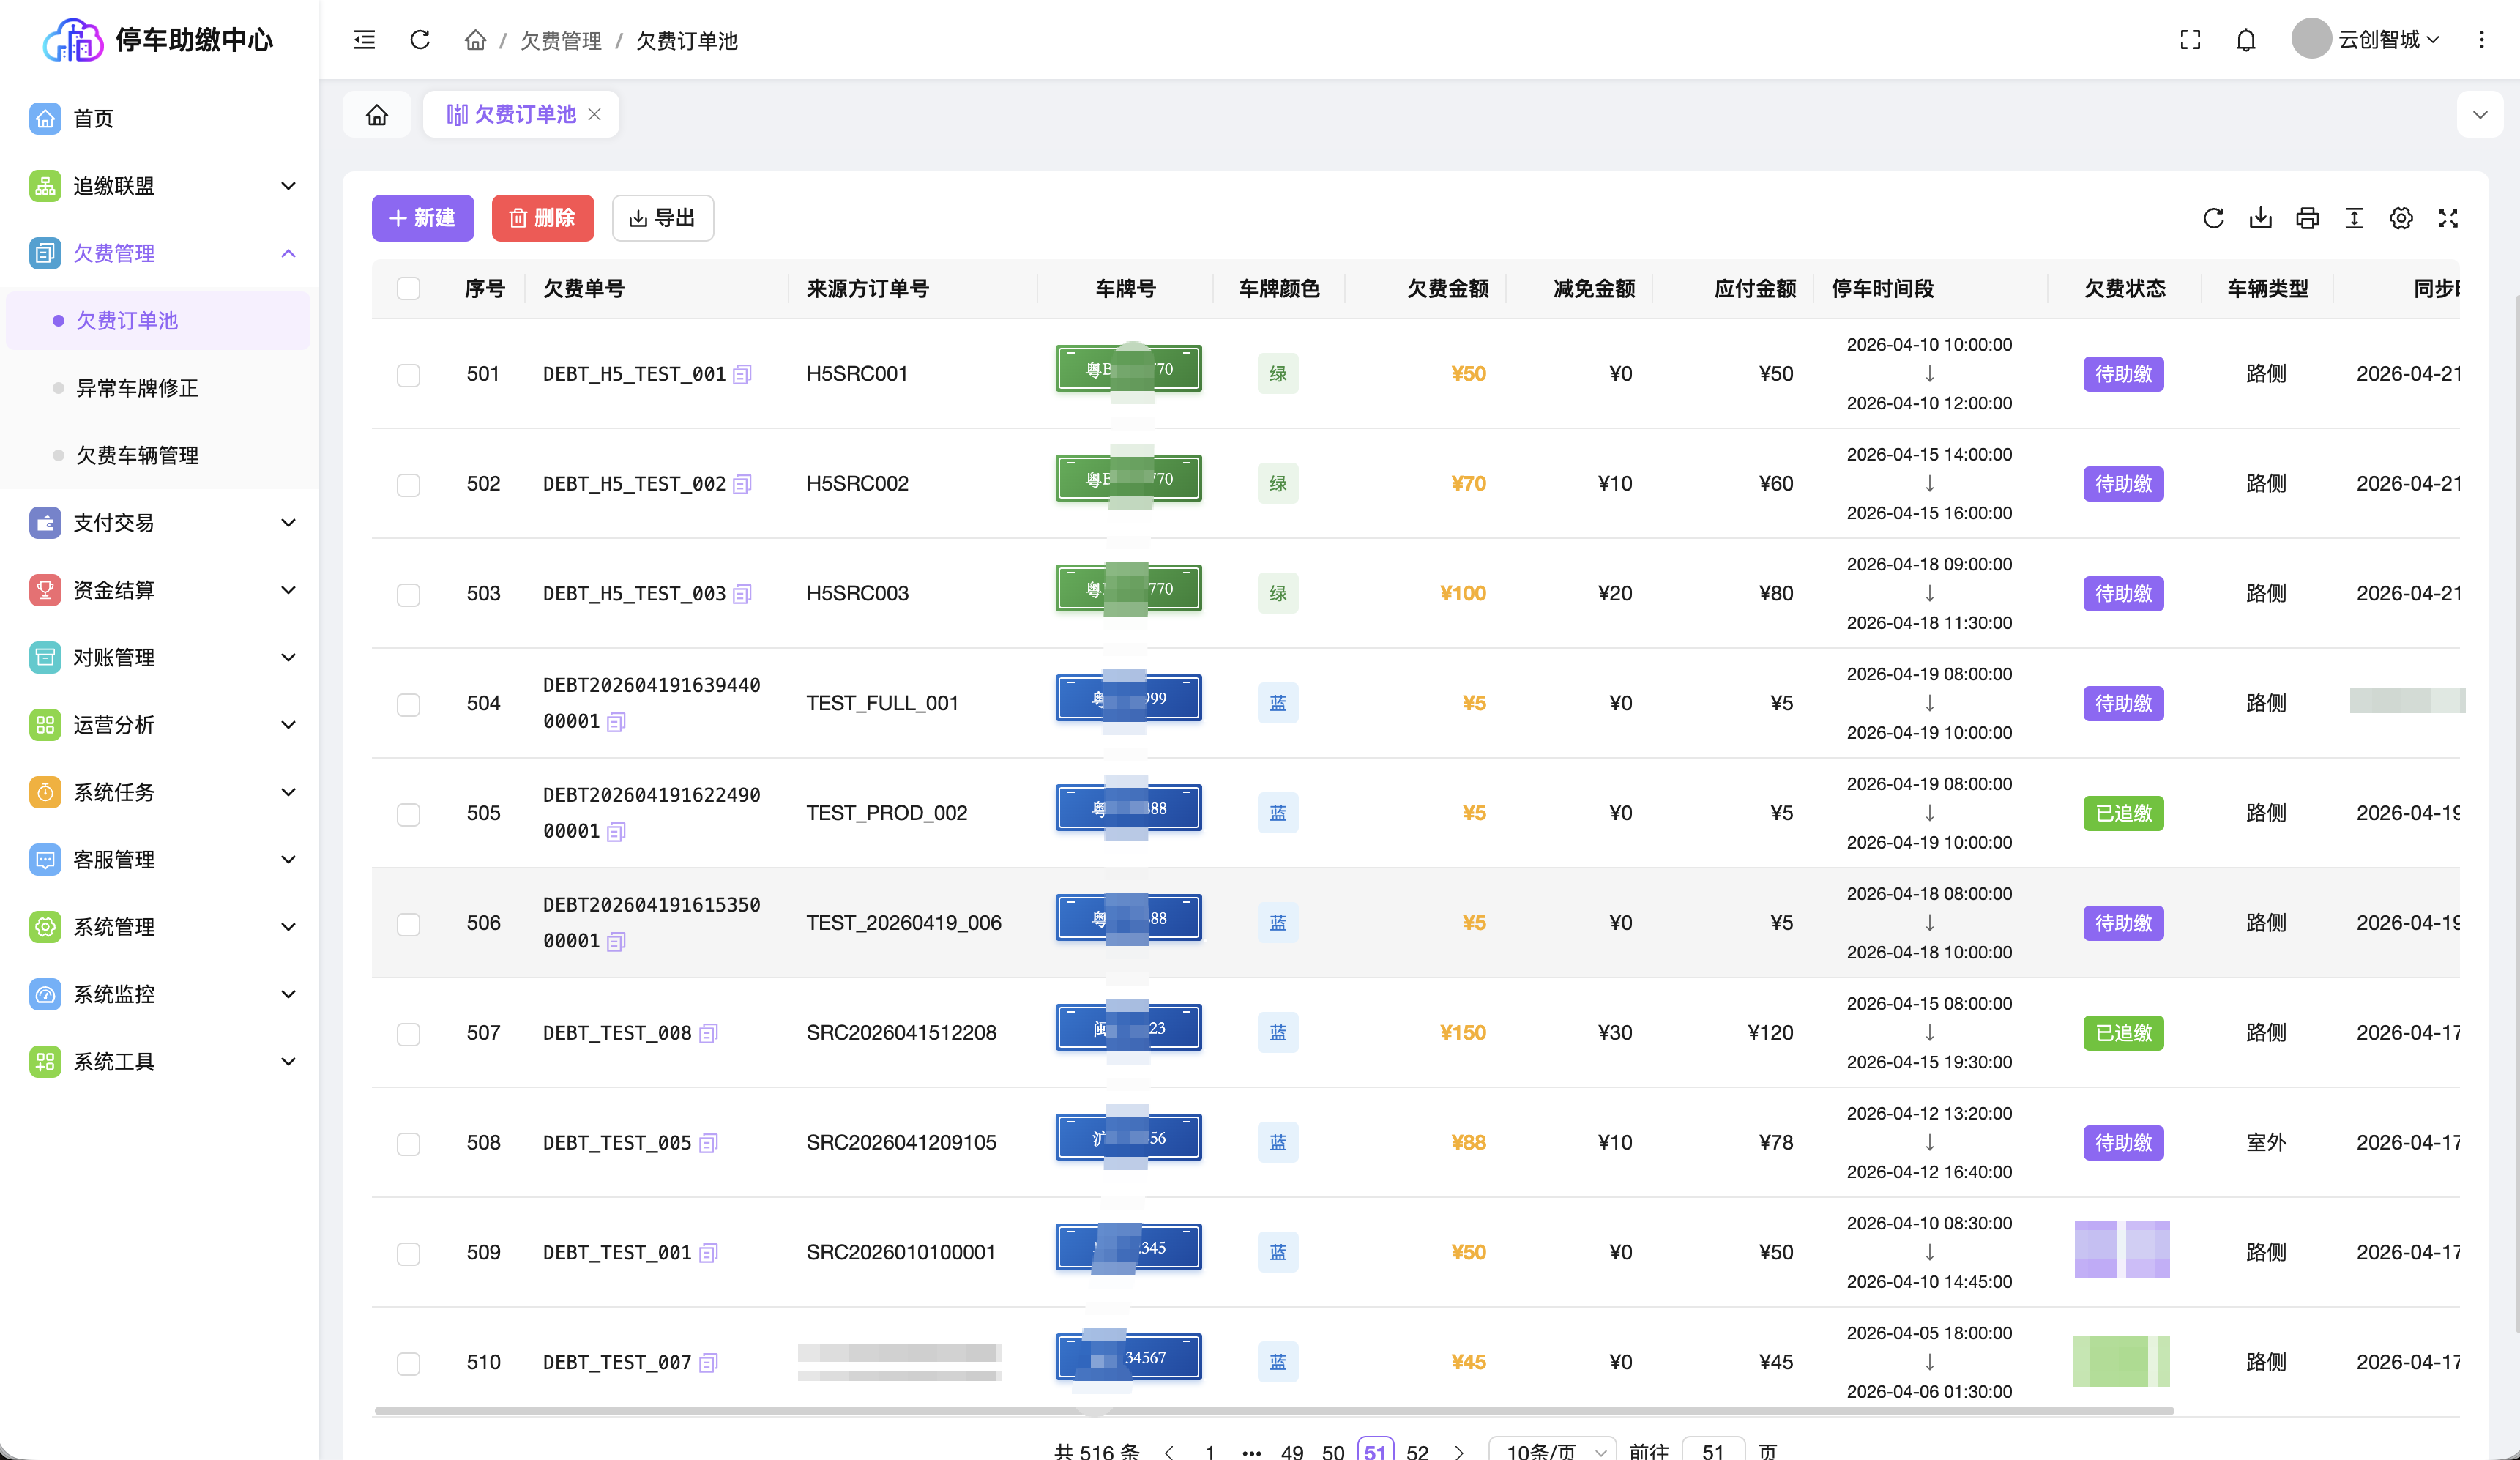
Task: Click the 停车助缴中心 logo icon
Action: tap(73, 40)
